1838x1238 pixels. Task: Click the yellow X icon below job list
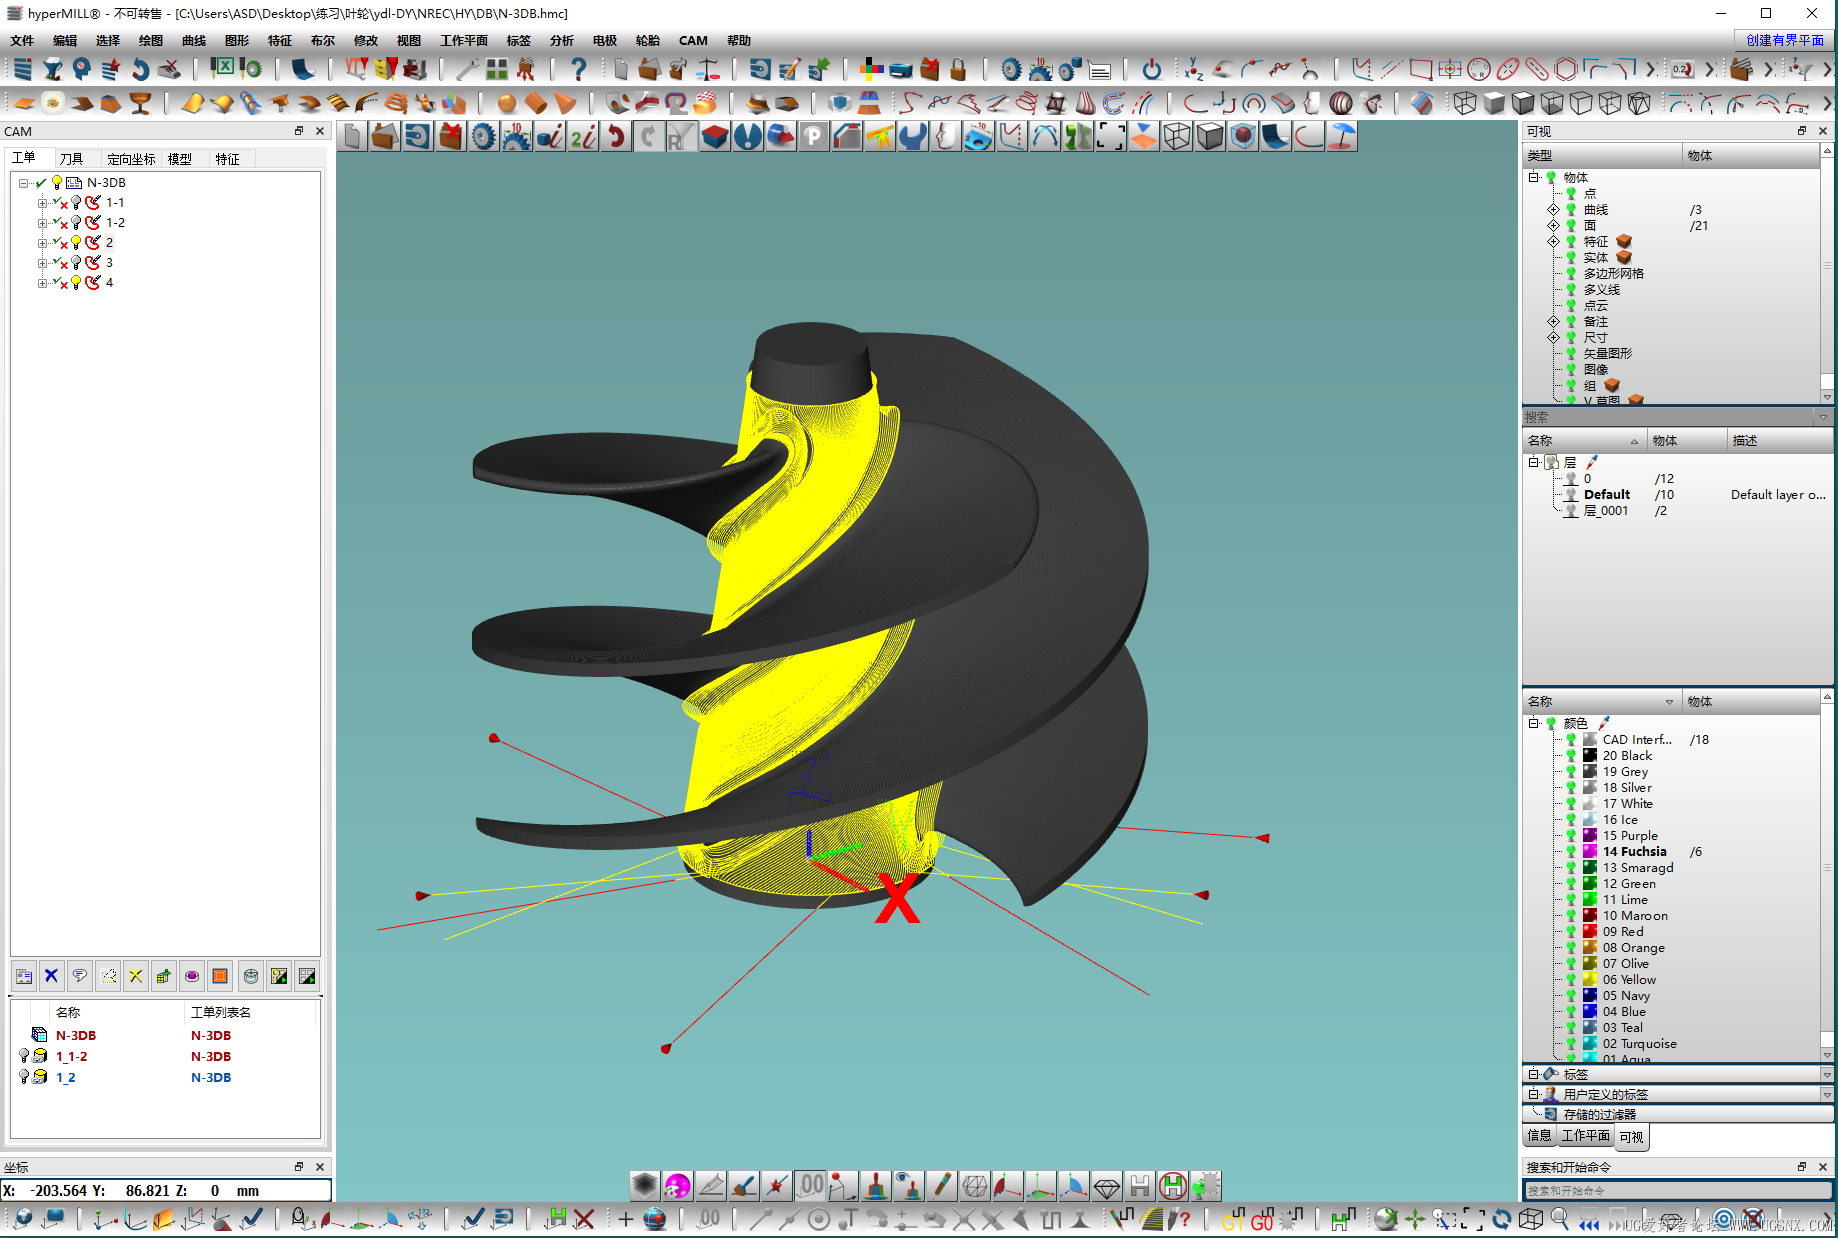coord(136,976)
